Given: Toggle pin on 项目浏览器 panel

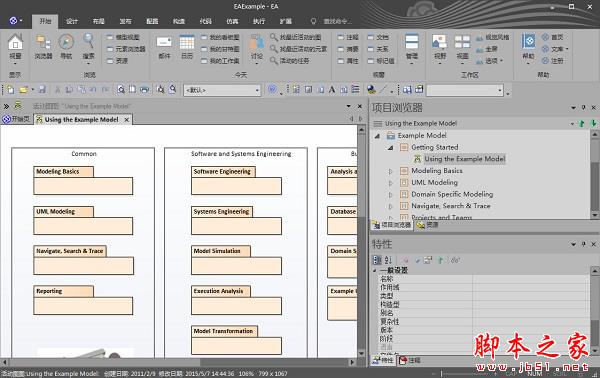Looking at the screenshot, I should pyautogui.click(x=584, y=108).
